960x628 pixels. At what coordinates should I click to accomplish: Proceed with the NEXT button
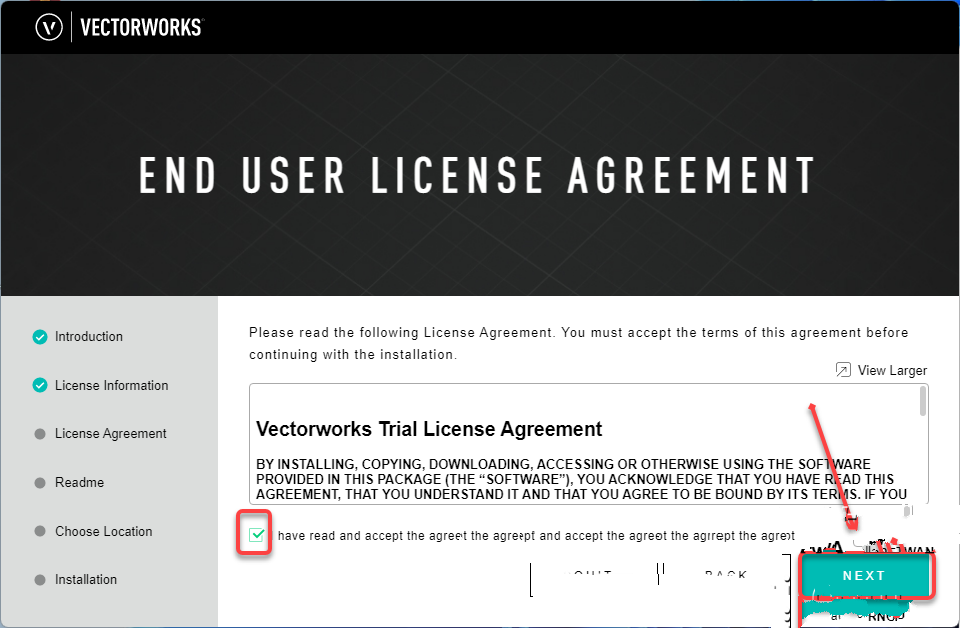point(864,576)
